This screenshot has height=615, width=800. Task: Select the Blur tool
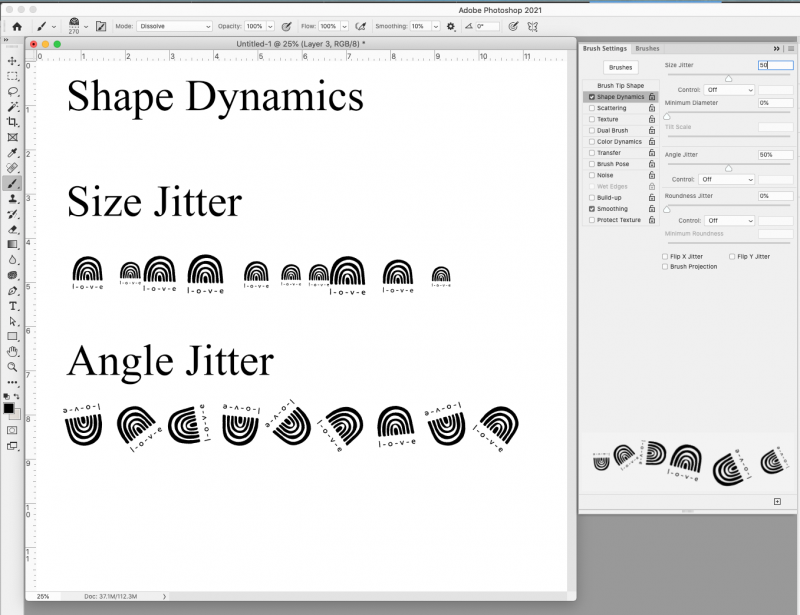[12, 260]
